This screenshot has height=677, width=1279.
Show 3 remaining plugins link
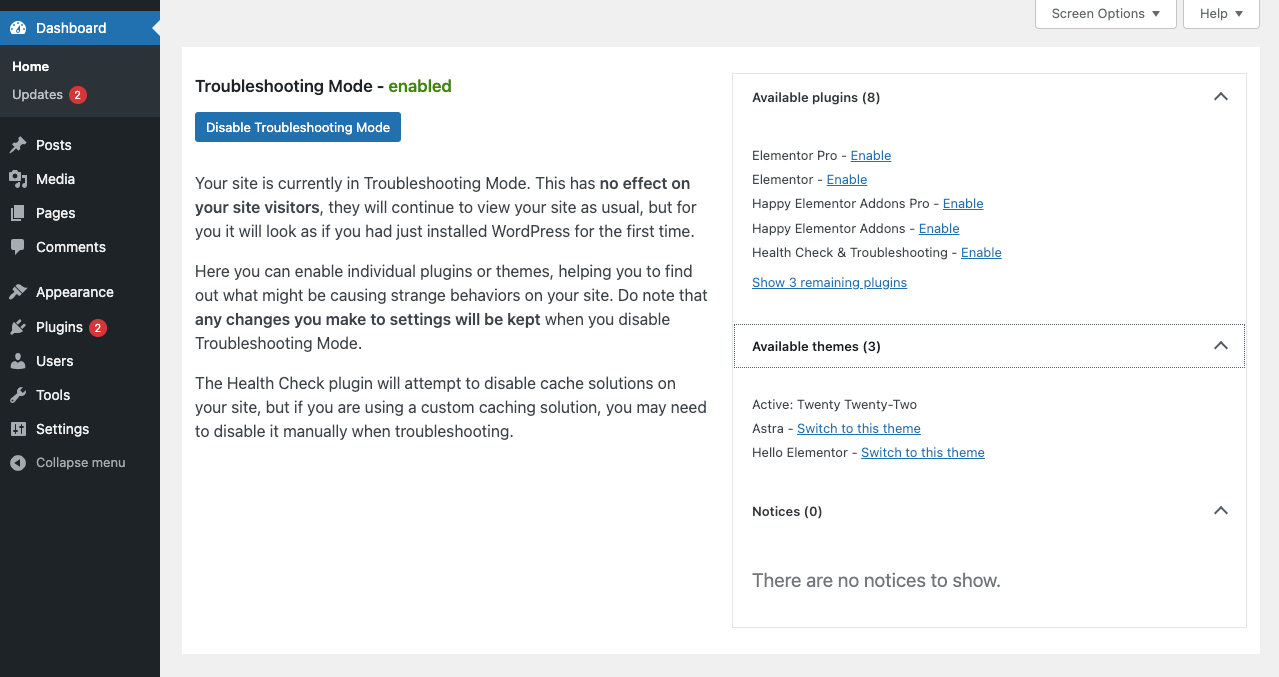coord(829,282)
